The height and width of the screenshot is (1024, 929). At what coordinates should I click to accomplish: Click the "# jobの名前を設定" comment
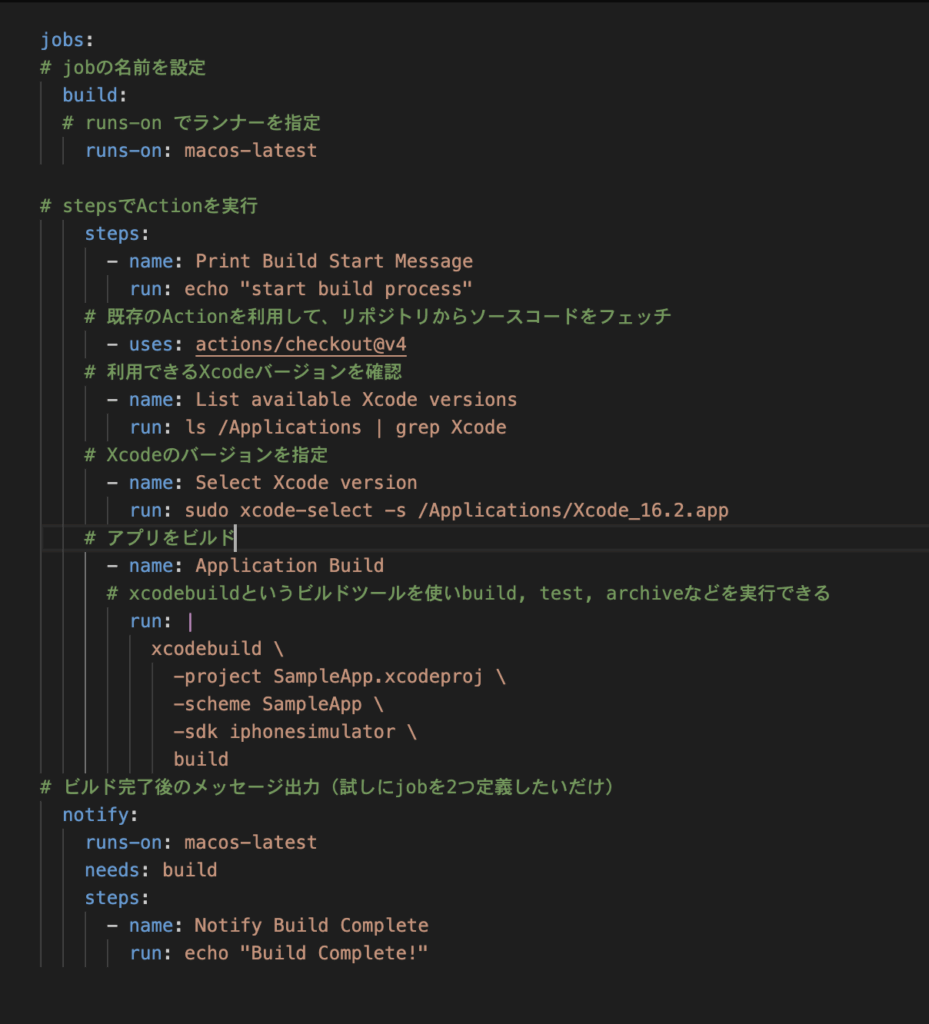tap(123, 68)
